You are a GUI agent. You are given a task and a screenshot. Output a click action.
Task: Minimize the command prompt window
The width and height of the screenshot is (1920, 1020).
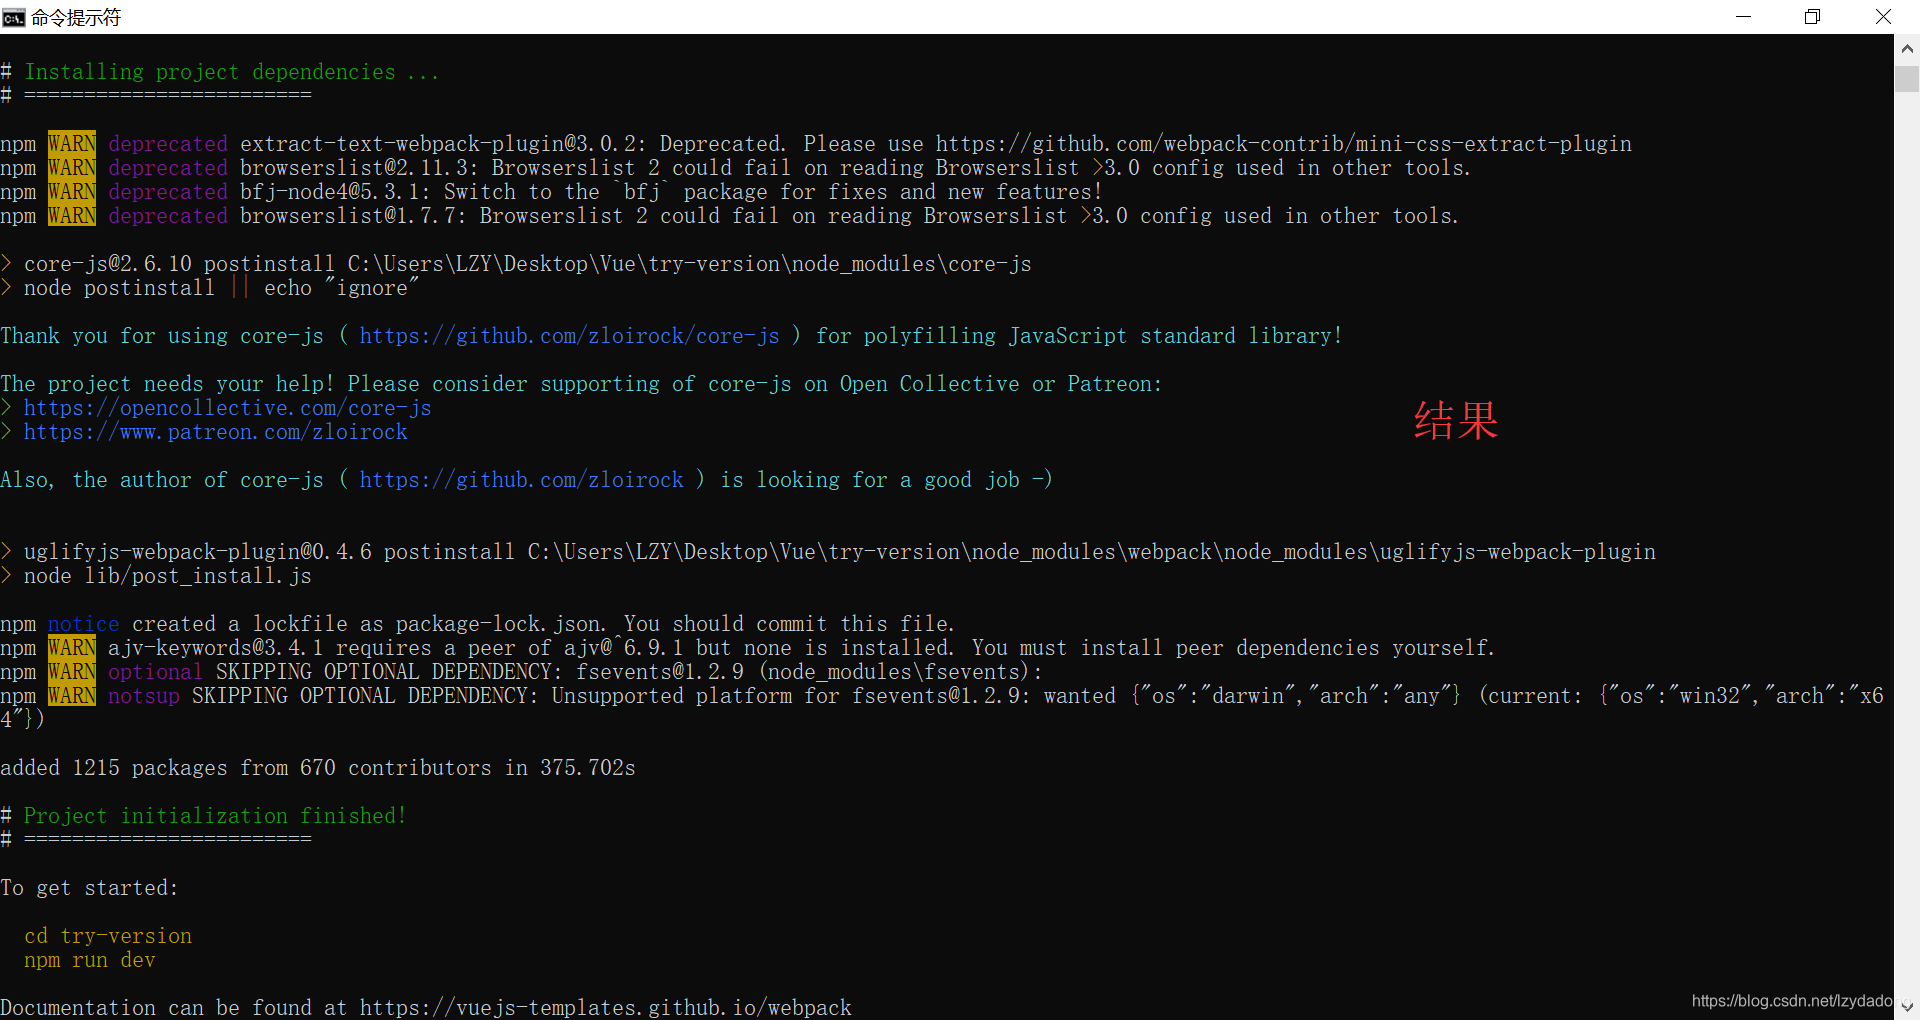[x=1743, y=17]
